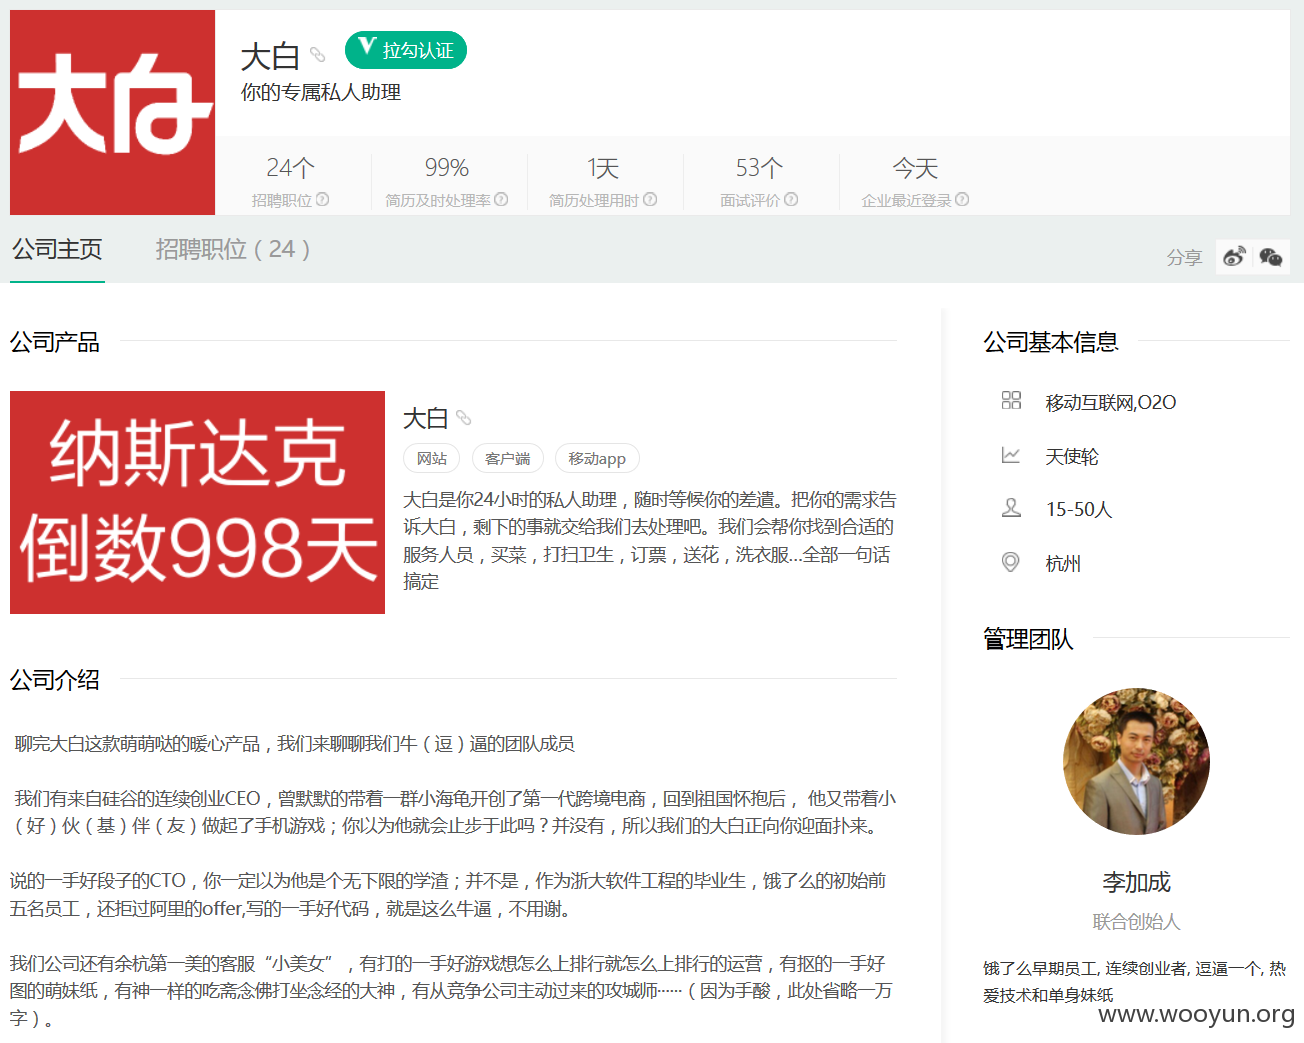Open help icon next to 简历及时处理率
Image resolution: width=1304 pixels, height=1043 pixels.
coord(501,199)
